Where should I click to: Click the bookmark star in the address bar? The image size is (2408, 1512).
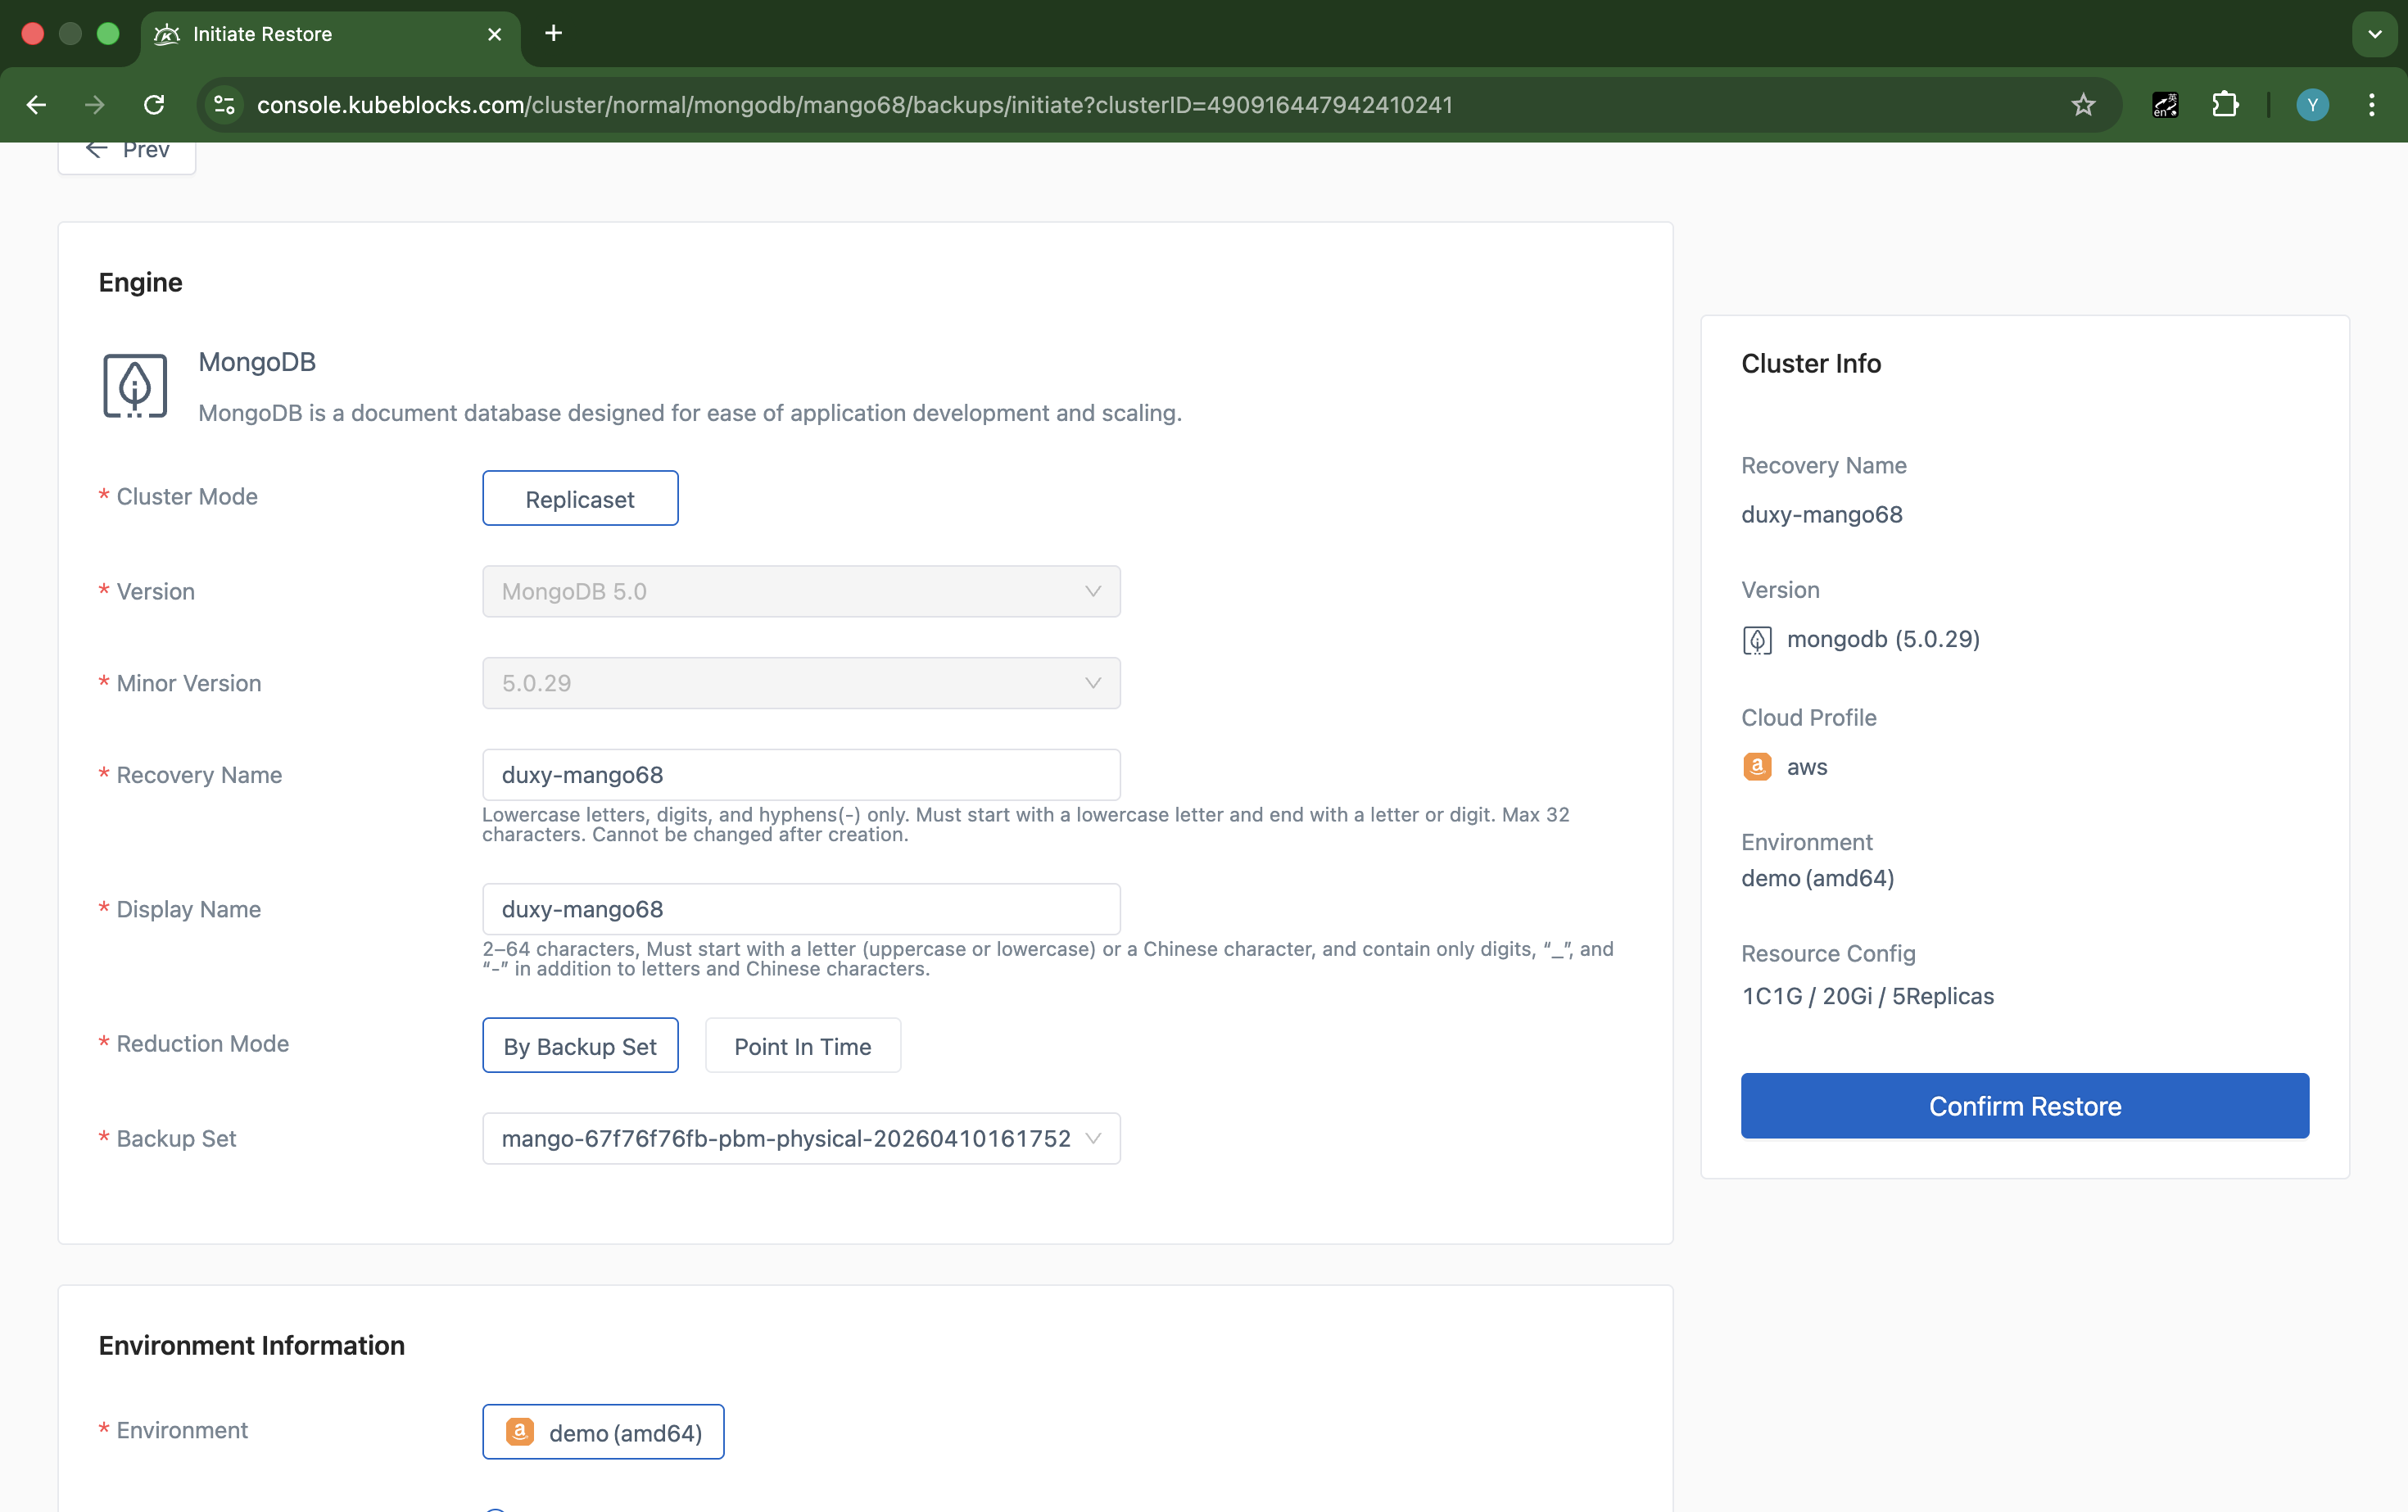click(2083, 104)
